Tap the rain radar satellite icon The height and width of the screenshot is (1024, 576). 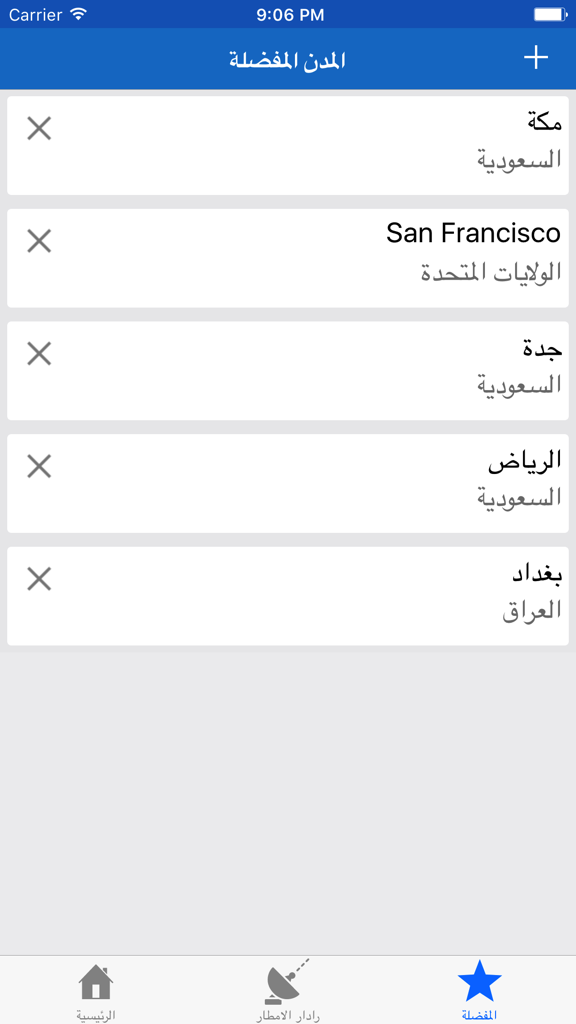[x=285, y=985]
